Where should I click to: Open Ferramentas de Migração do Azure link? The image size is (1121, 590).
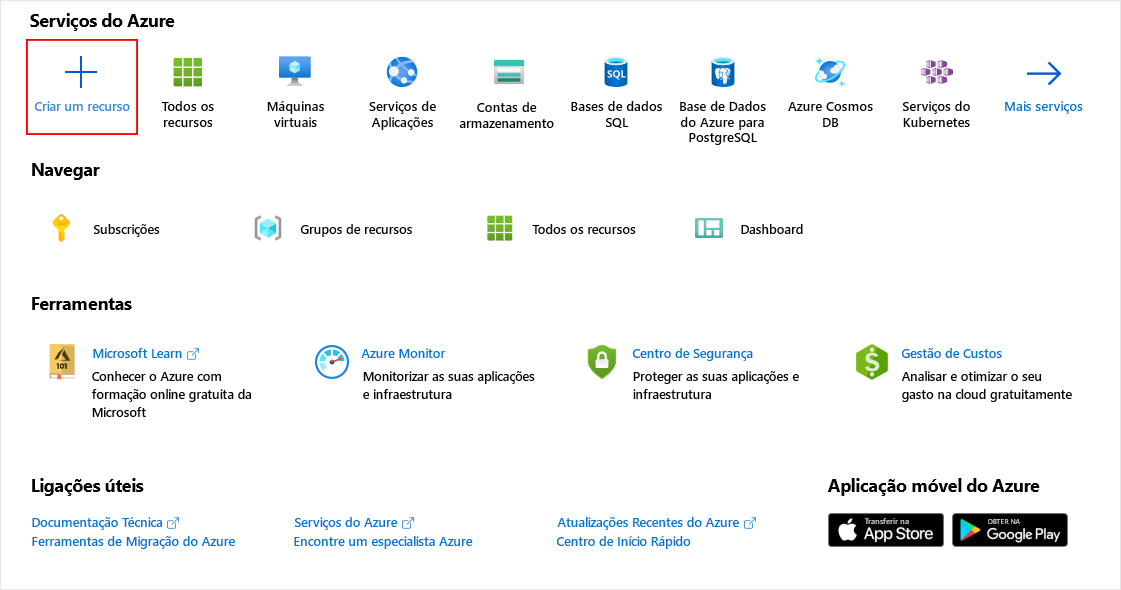[x=133, y=541]
